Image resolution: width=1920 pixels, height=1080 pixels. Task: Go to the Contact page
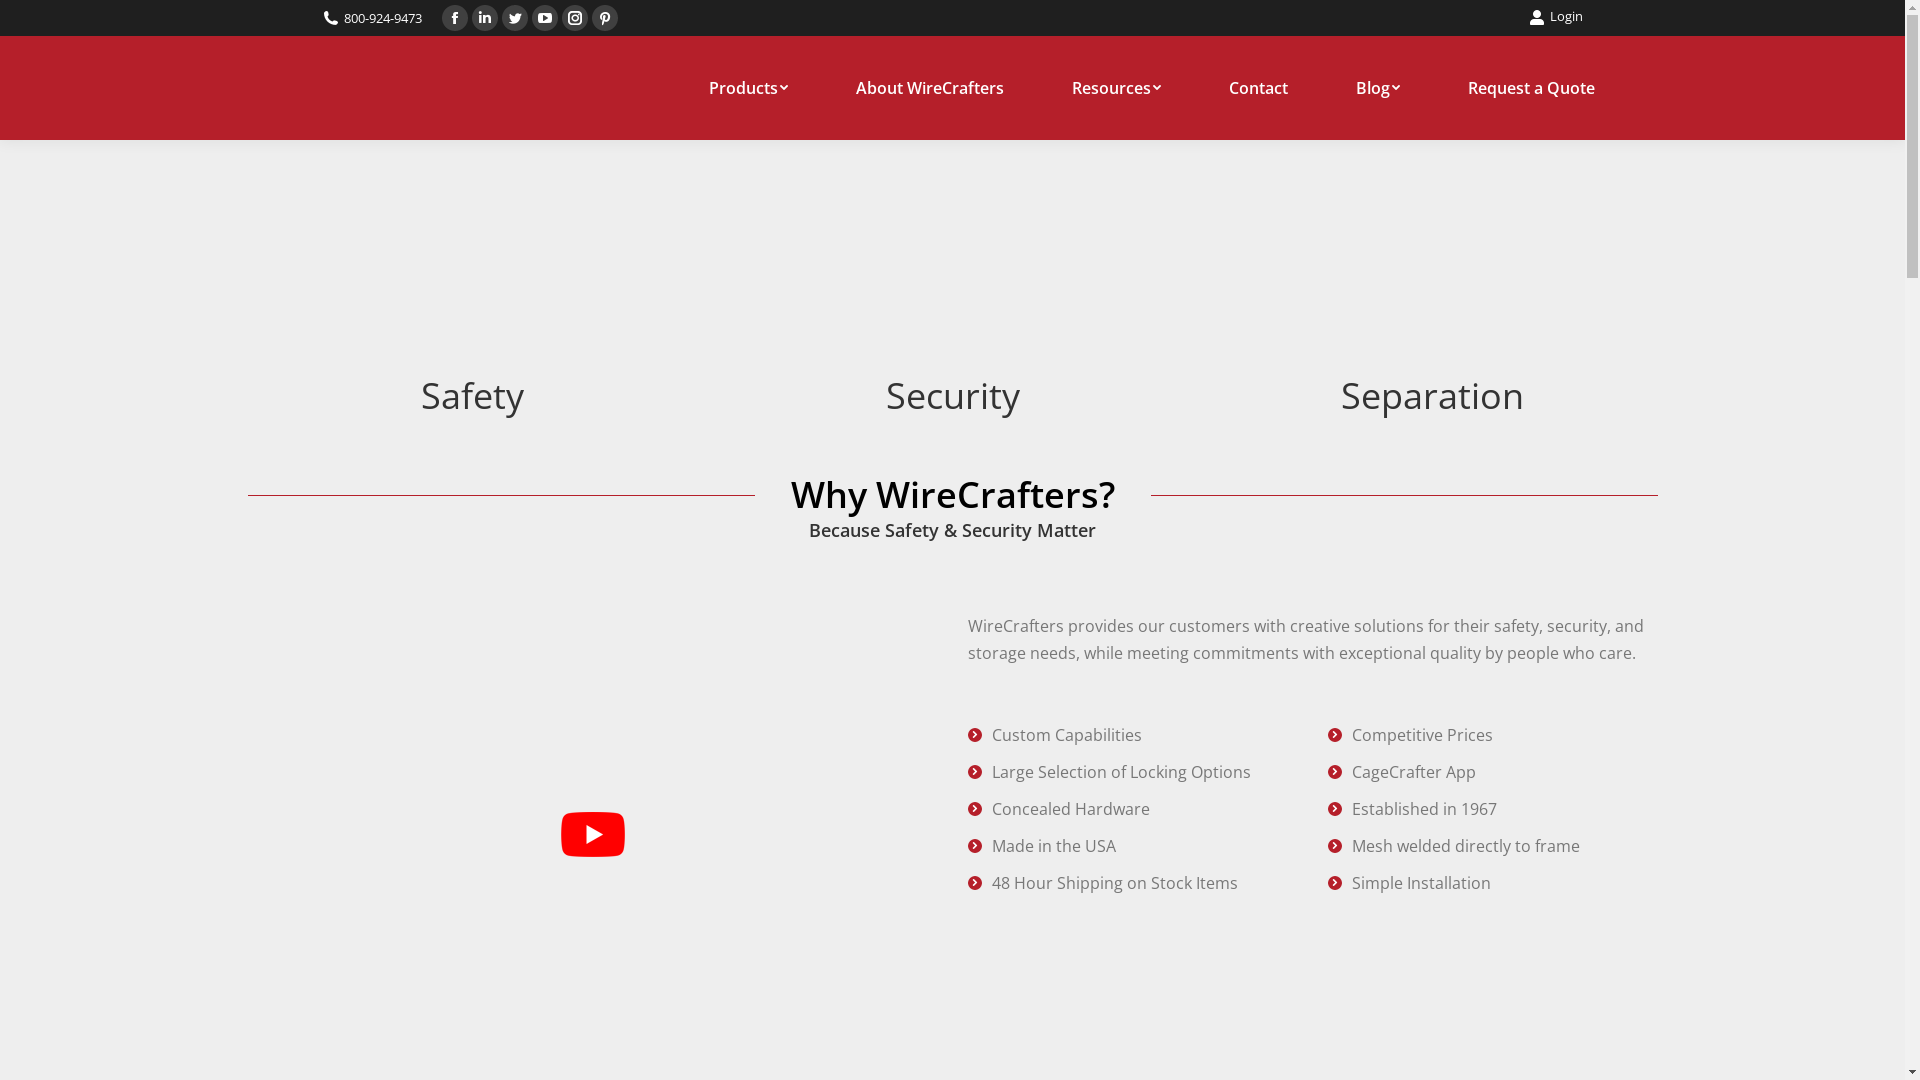pyautogui.click(x=1258, y=88)
